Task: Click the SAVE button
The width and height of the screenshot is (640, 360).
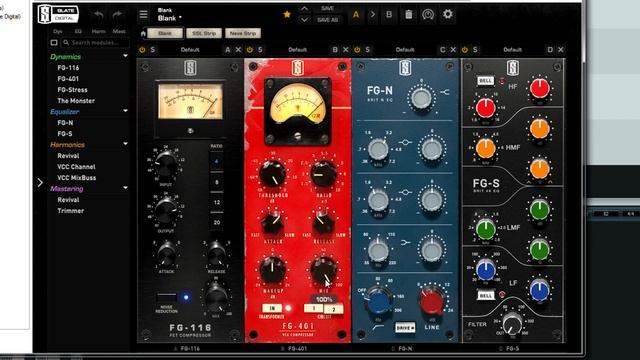Action: [x=327, y=9]
